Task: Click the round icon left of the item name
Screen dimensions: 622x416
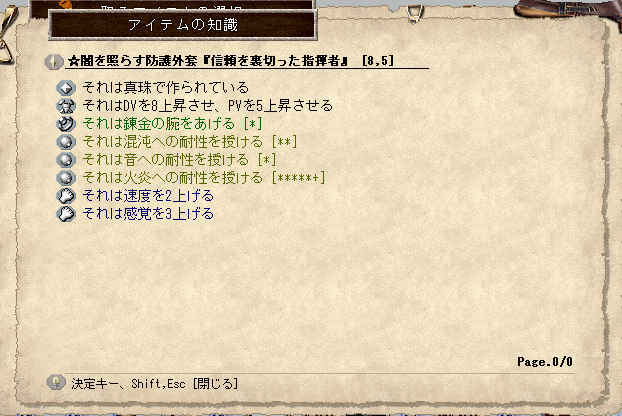Action: 54,61
